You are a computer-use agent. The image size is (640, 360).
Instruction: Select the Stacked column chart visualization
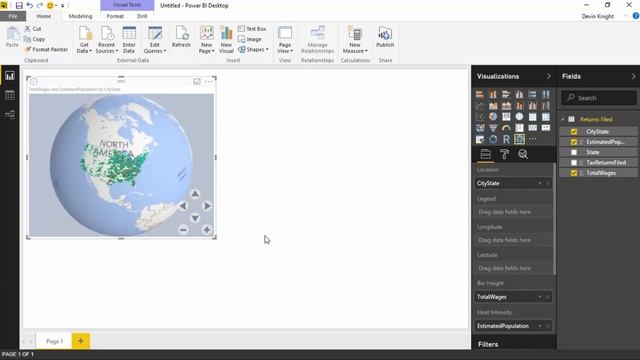(493, 94)
